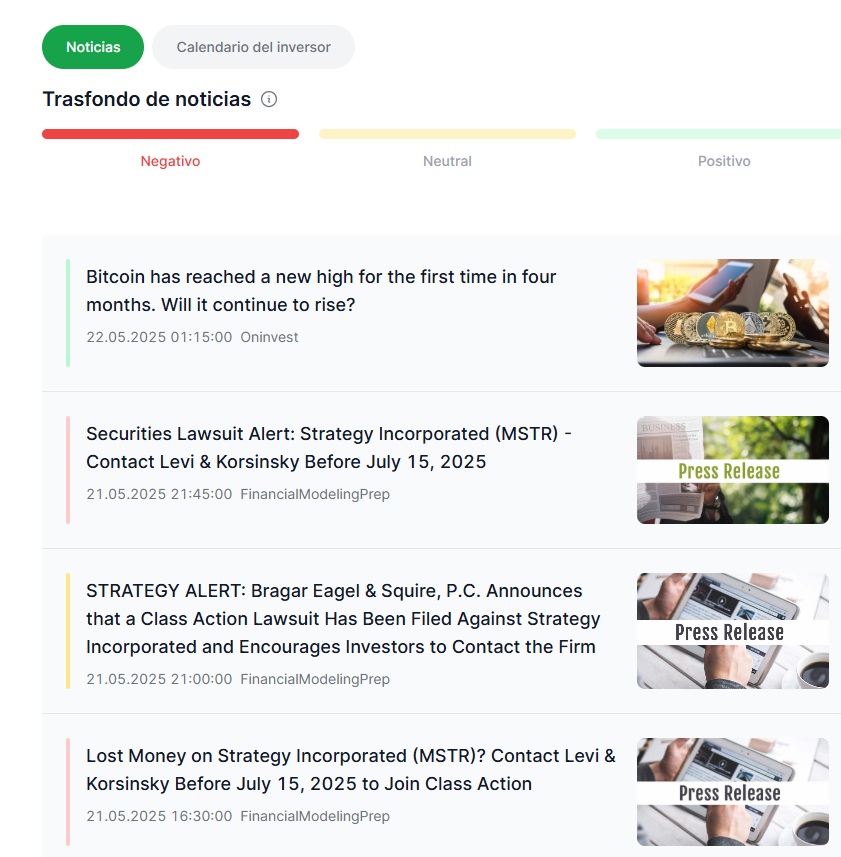Click the Press Release thumbnail beside Bragar Eagel article
This screenshot has width=841, height=857.
(733, 631)
